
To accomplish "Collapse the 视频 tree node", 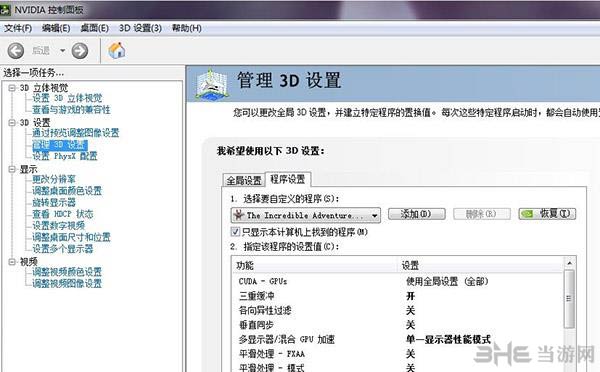I will point(12,262).
